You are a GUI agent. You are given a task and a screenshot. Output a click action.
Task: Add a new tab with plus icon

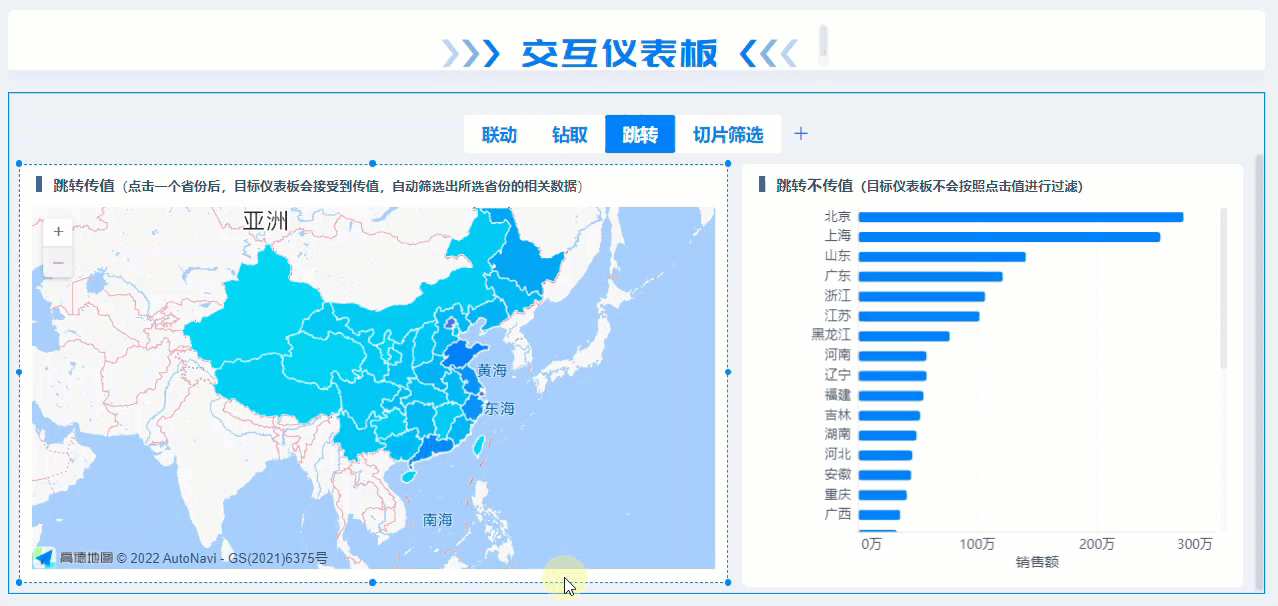point(800,134)
